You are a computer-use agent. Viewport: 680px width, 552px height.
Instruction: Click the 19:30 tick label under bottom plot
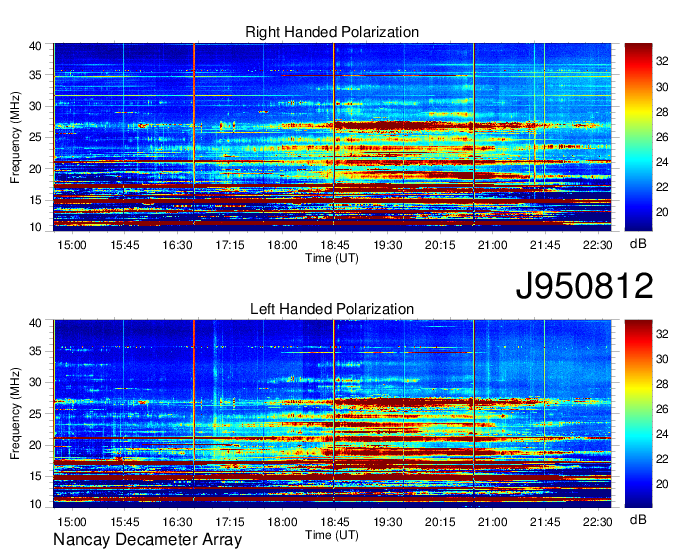pos(388,522)
